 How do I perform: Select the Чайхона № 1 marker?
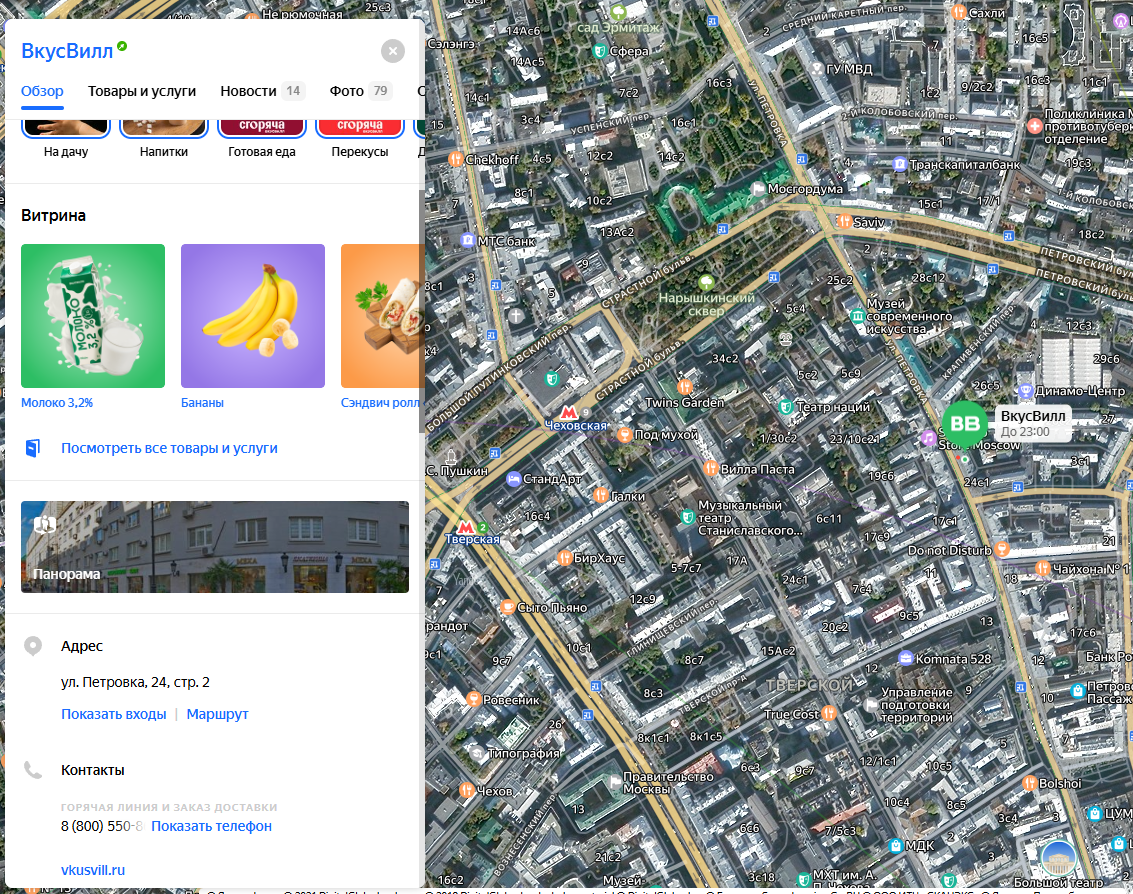[x=1042, y=568]
